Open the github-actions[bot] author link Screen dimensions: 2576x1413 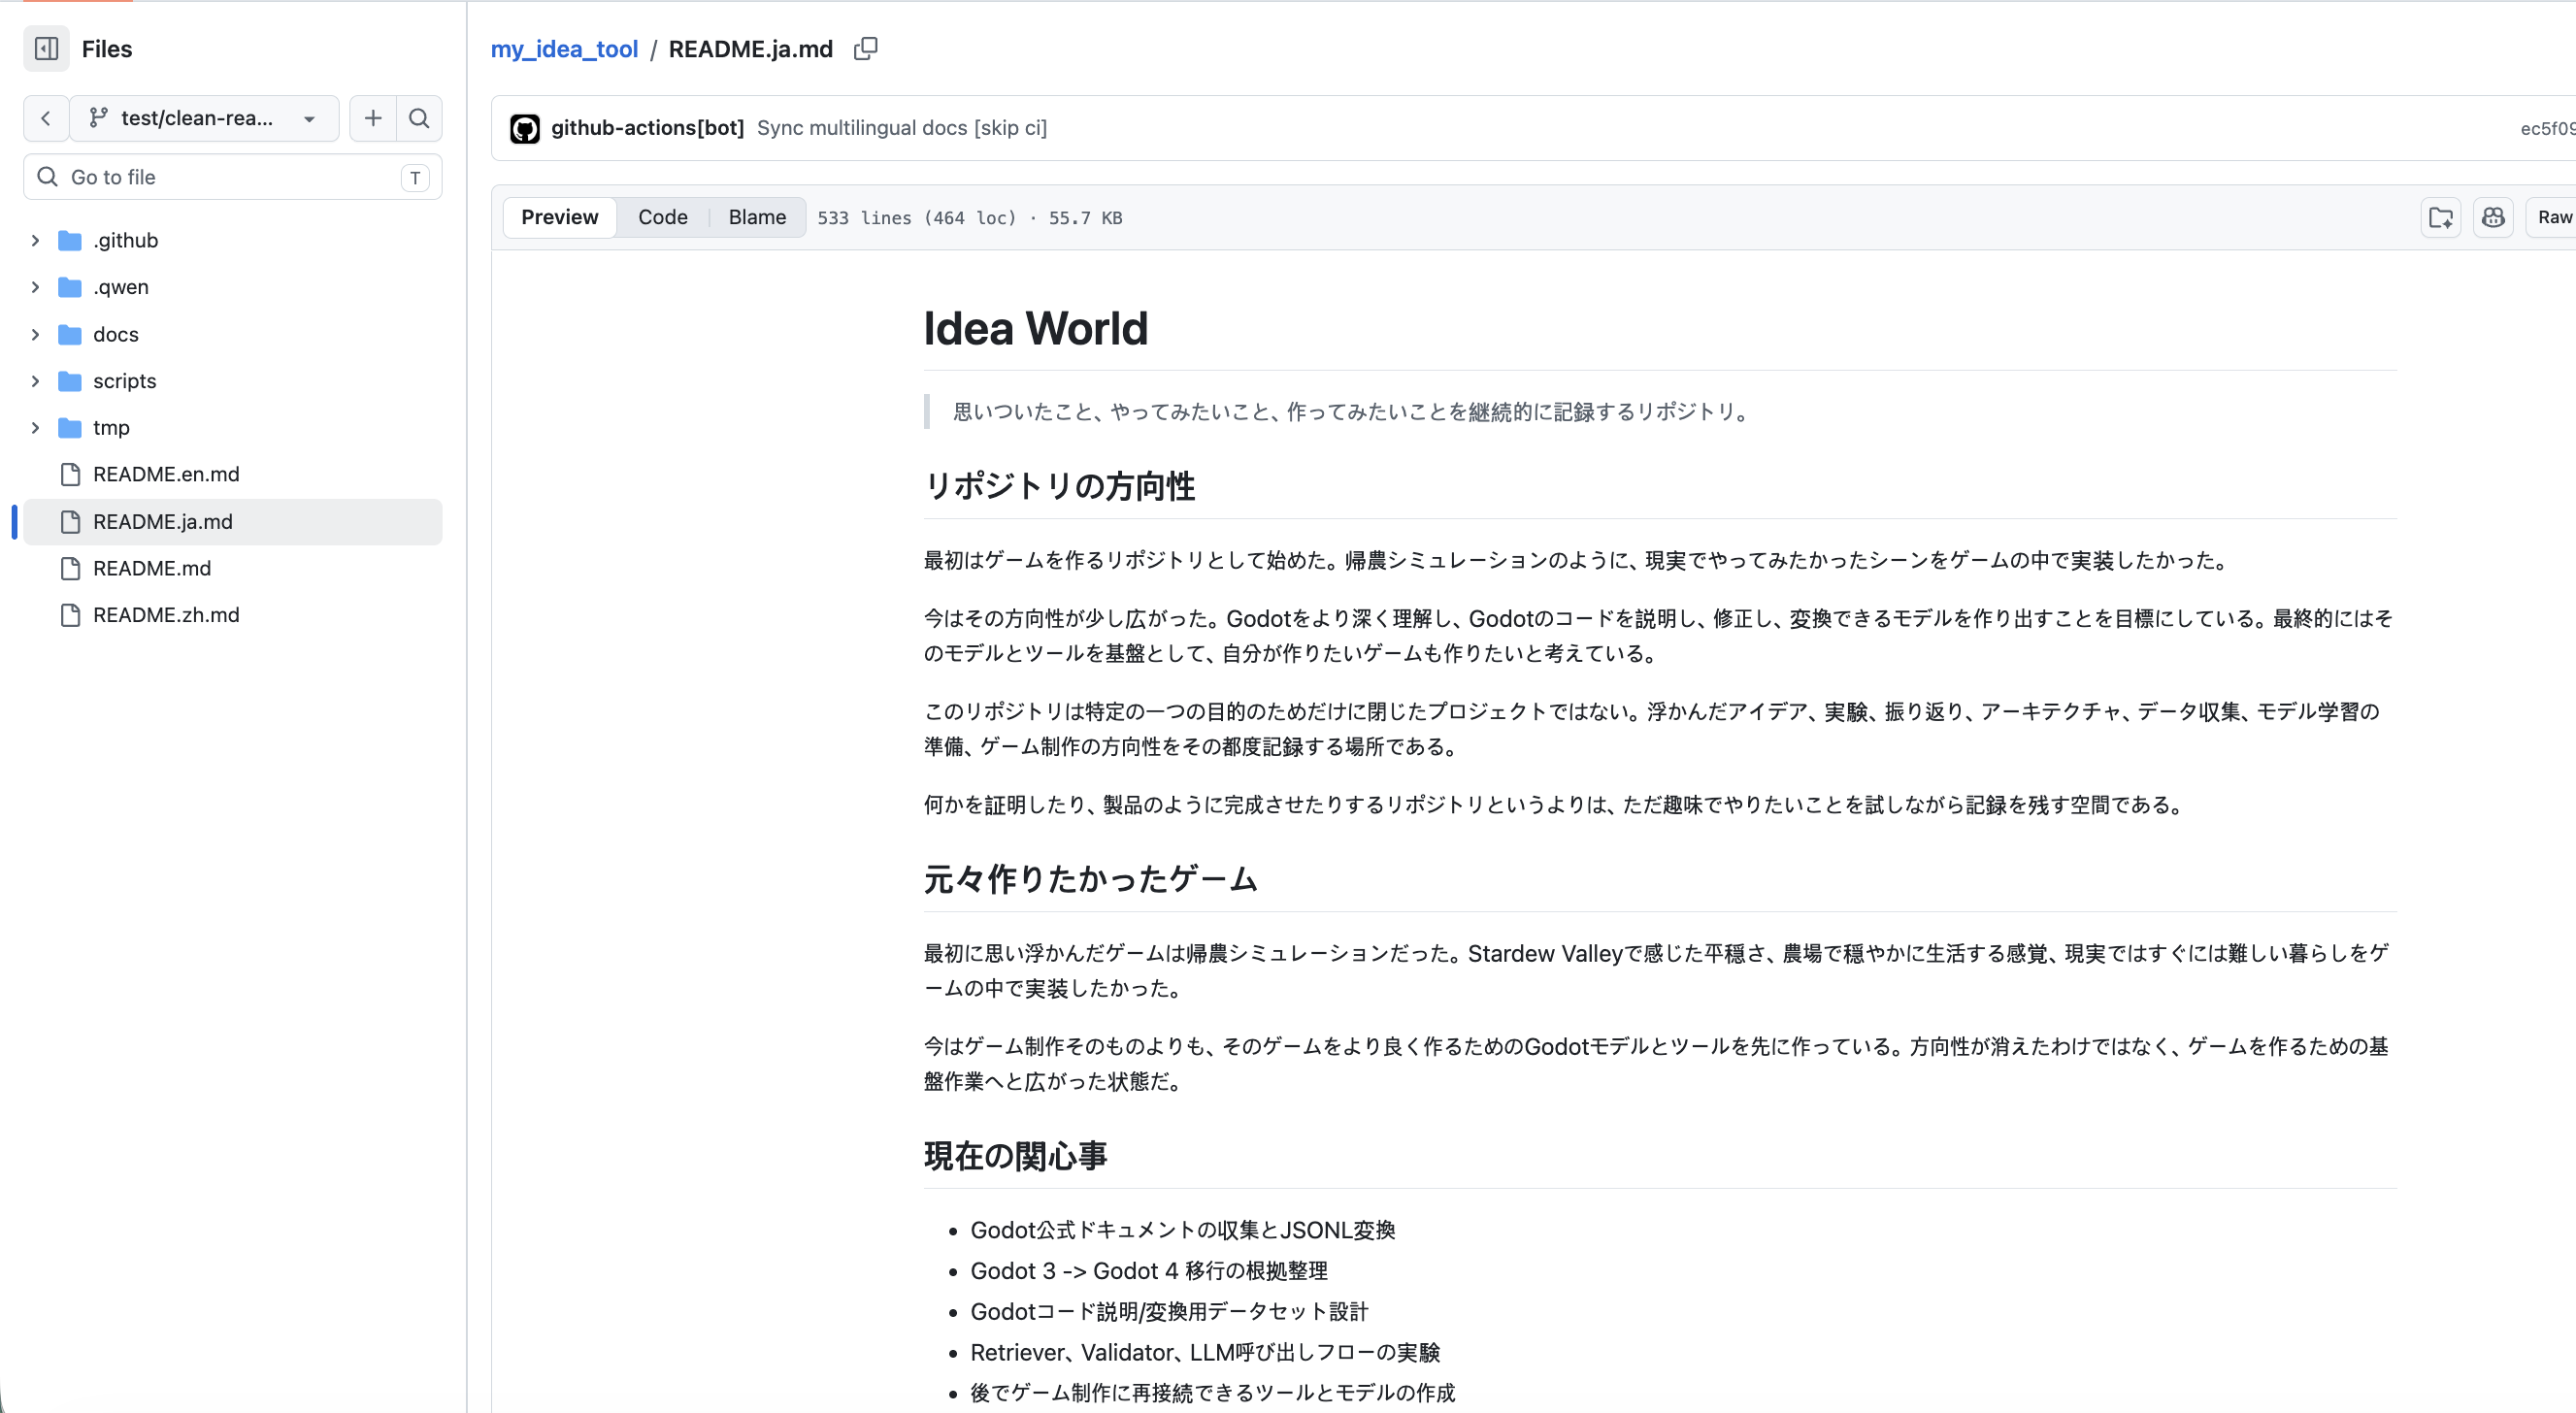point(647,128)
